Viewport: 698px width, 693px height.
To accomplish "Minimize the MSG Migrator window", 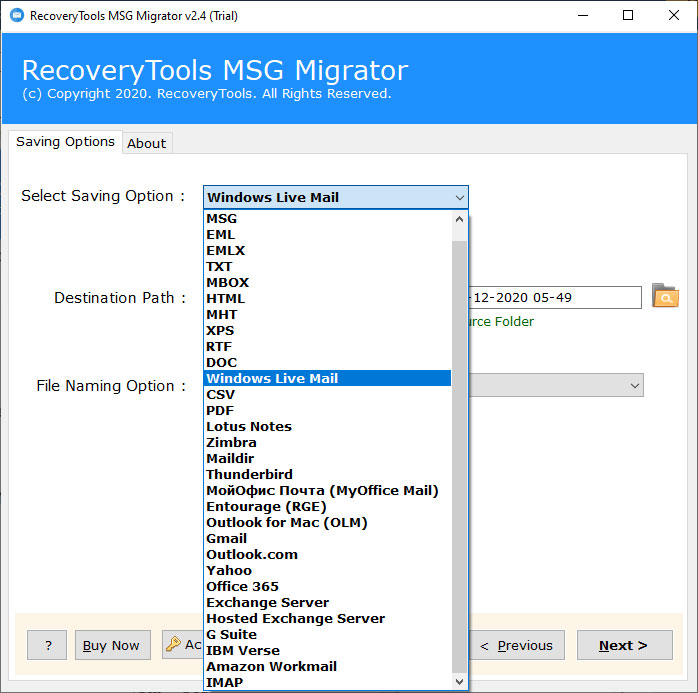I will click(583, 16).
